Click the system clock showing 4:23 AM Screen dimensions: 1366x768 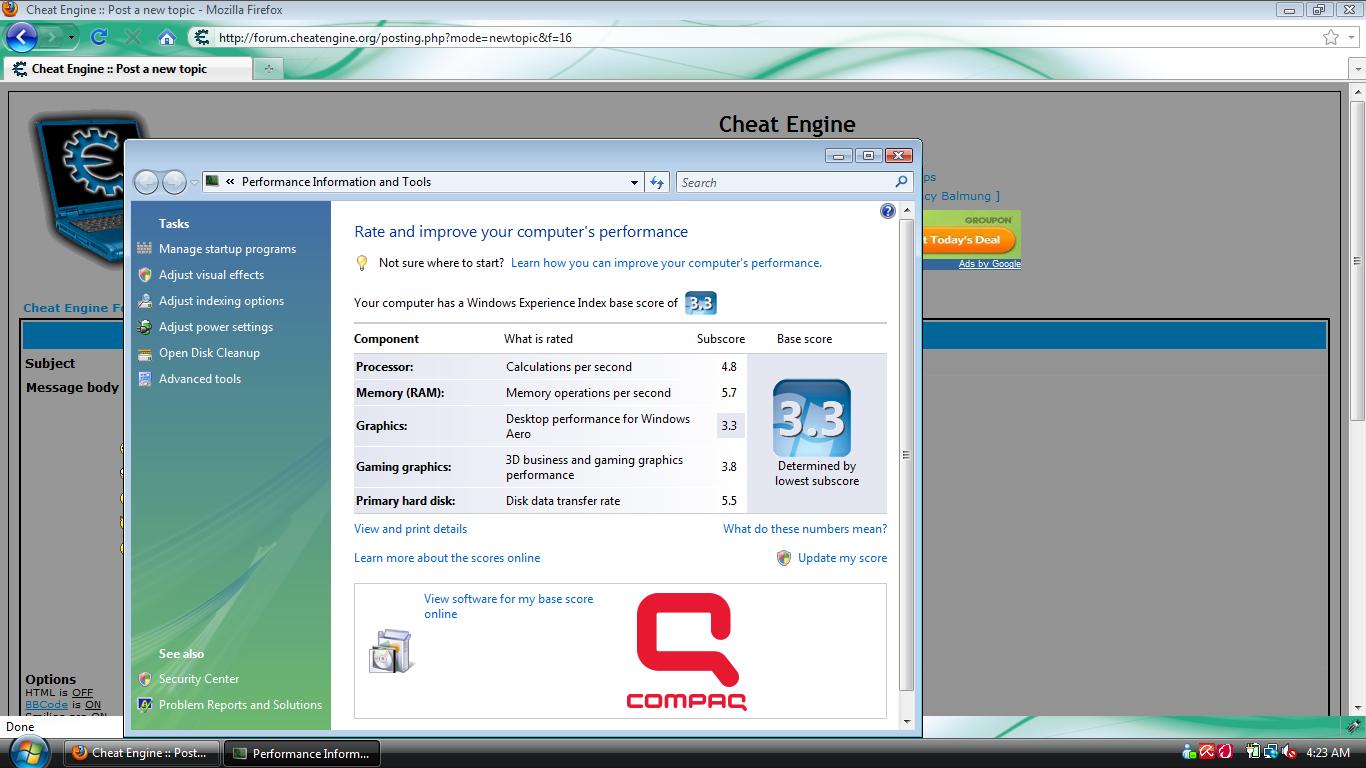[1328, 752]
